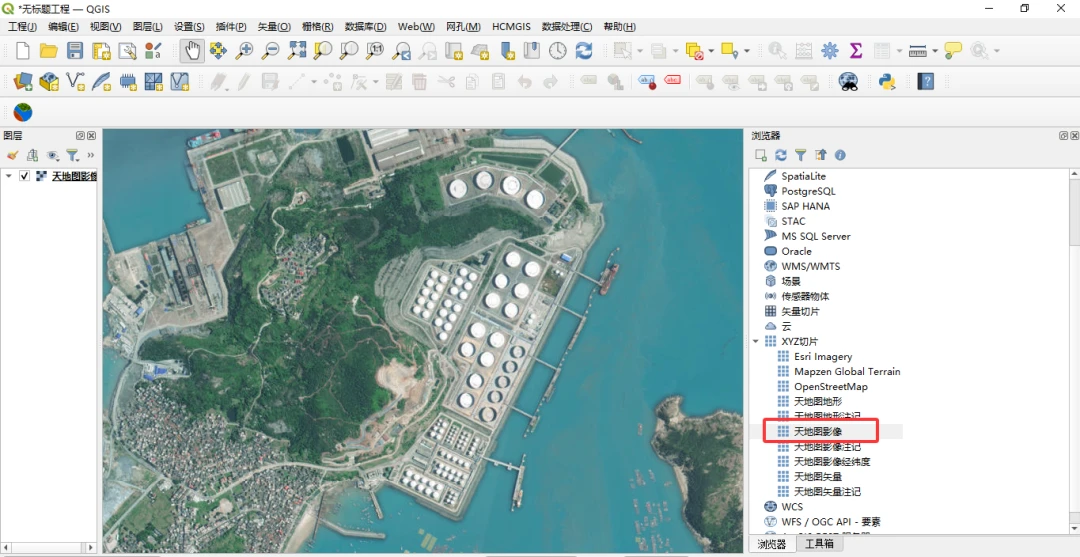Image resolution: width=1080 pixels, height=557 pixels.
Task: Collapse the XYZ切片 tree node
Action: (756, 342)
